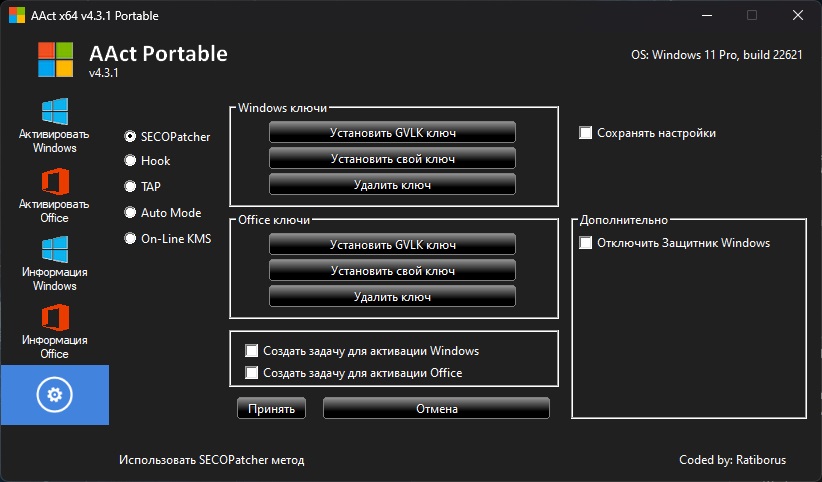Click the AAct Portable four-color logo
This screenshot has height=482, width=822.
pyautogui.click(x=56, y=59)
